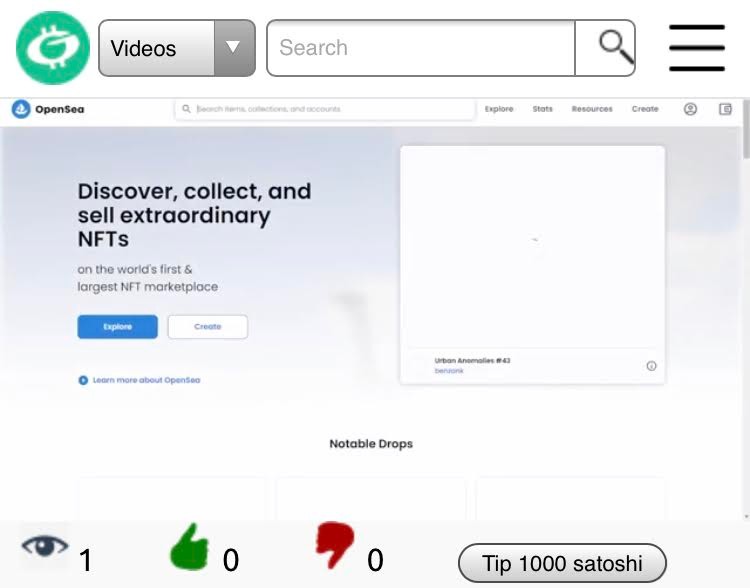Open the OpenSea account profile icon

[690, 109]
